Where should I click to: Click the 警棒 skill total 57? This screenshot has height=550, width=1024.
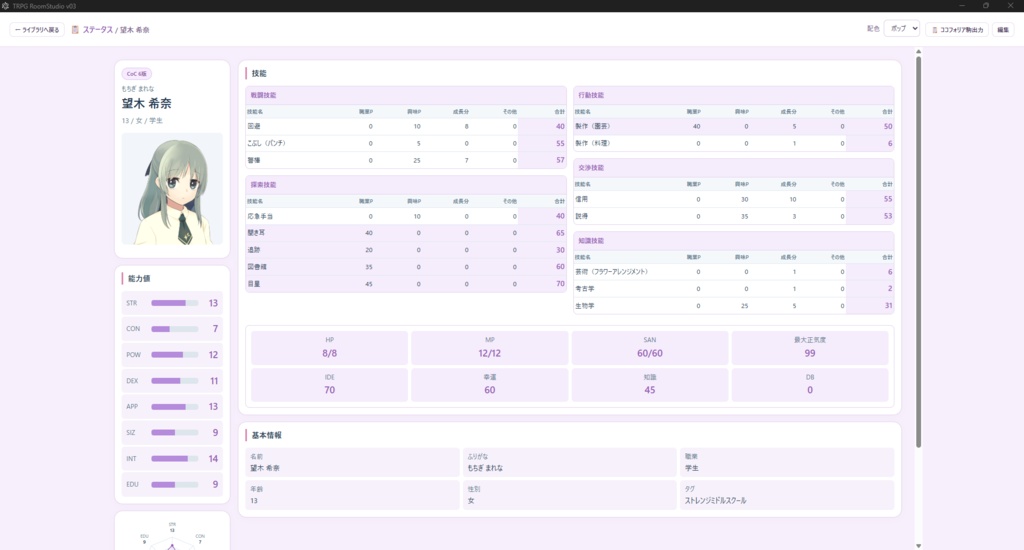(560, 160)
